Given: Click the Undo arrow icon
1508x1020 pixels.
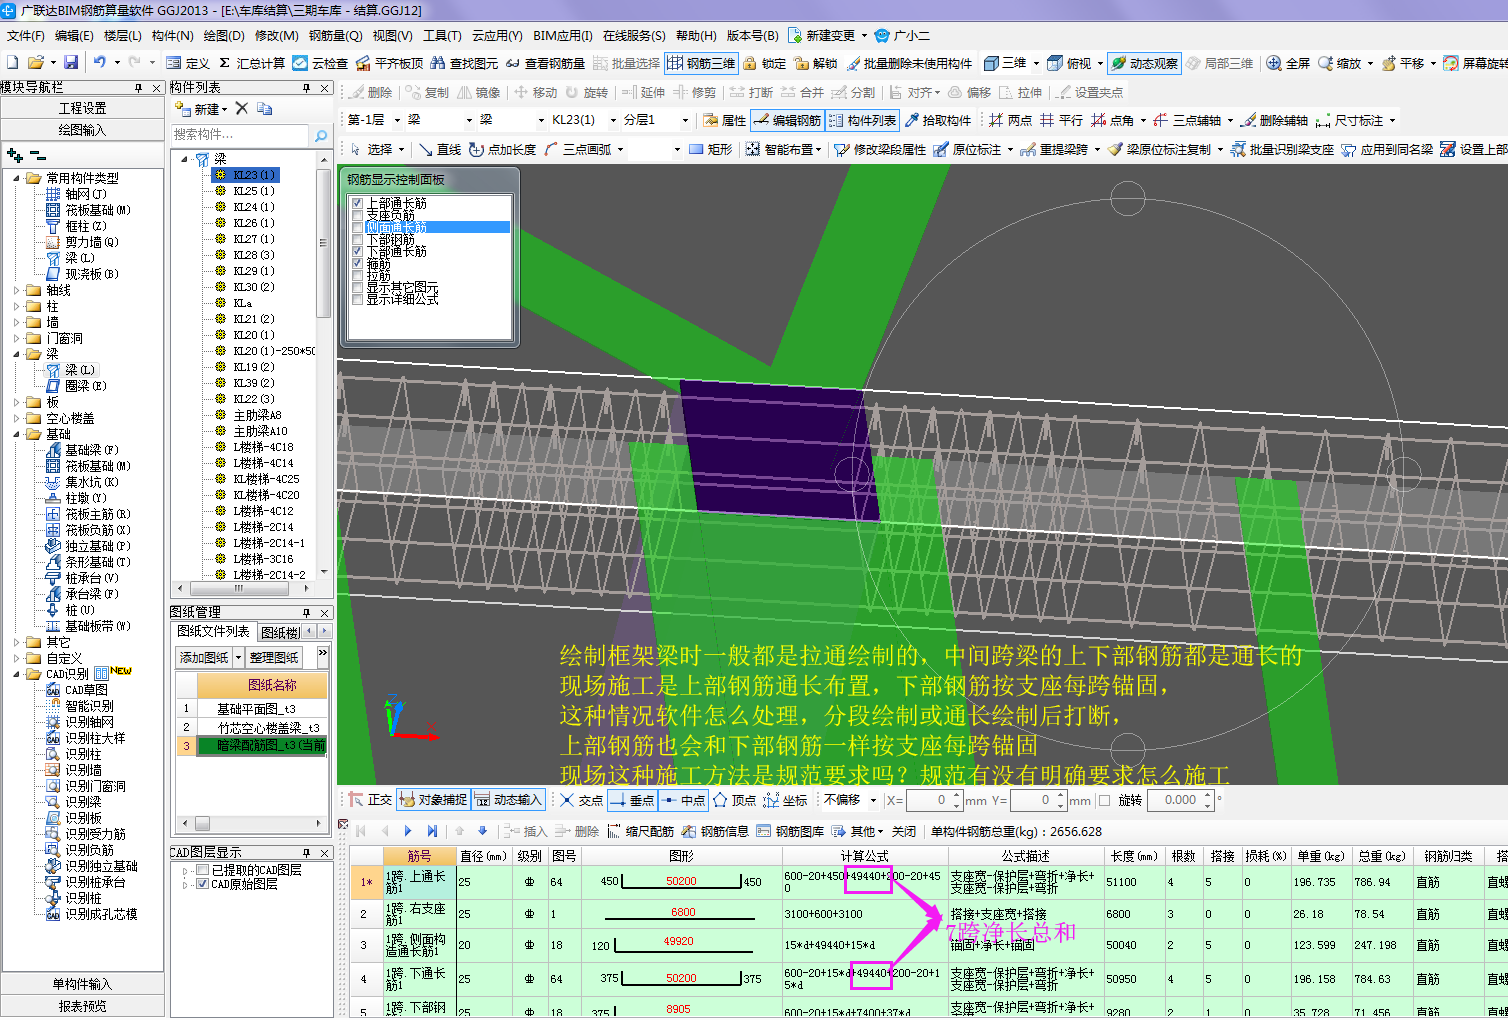Looking at the screenshot, I should coord(100,63).
